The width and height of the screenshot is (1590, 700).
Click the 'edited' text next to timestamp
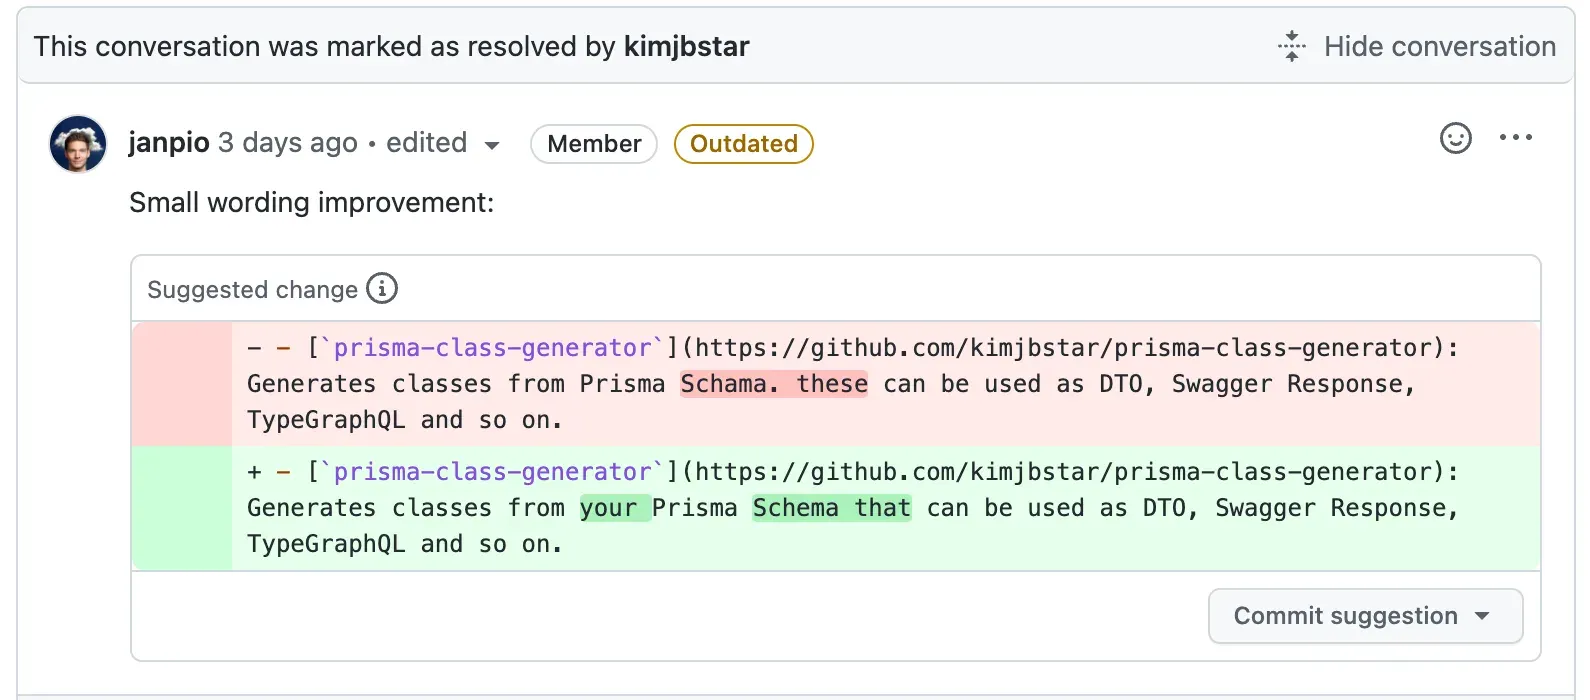tap(426, 143)
